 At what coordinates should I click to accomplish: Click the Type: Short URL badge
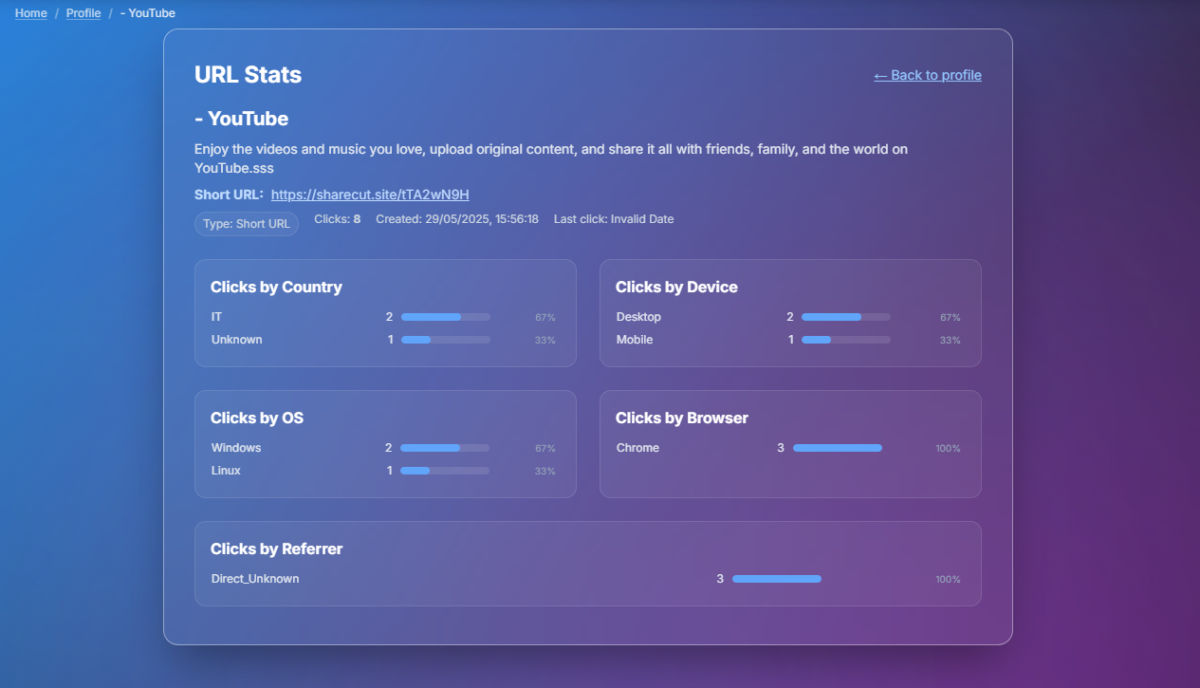click(246, 224)
